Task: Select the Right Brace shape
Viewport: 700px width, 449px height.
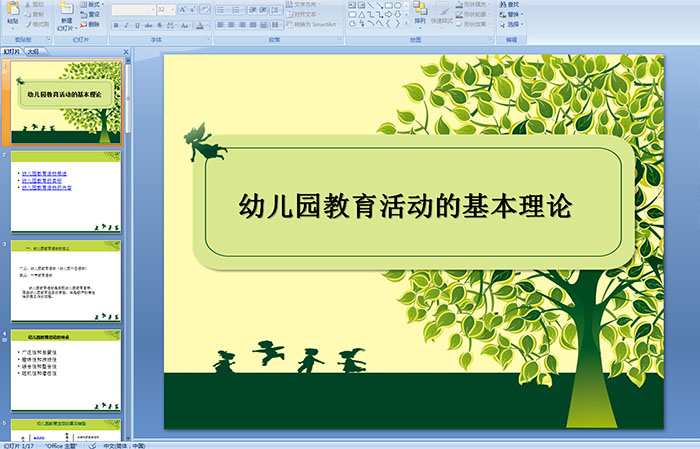Action: click(397, 23)
